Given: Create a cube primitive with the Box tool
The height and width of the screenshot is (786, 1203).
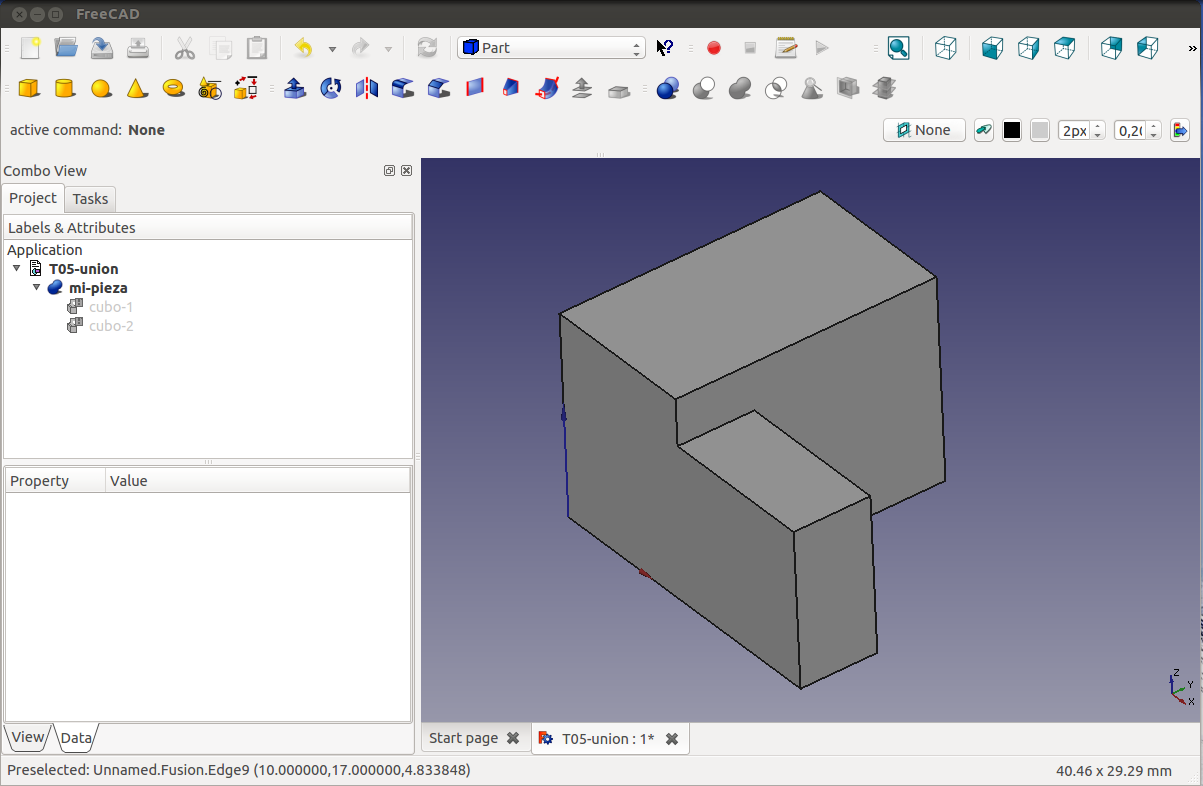Looking at the screenshot, I should (x=29, y=89).
